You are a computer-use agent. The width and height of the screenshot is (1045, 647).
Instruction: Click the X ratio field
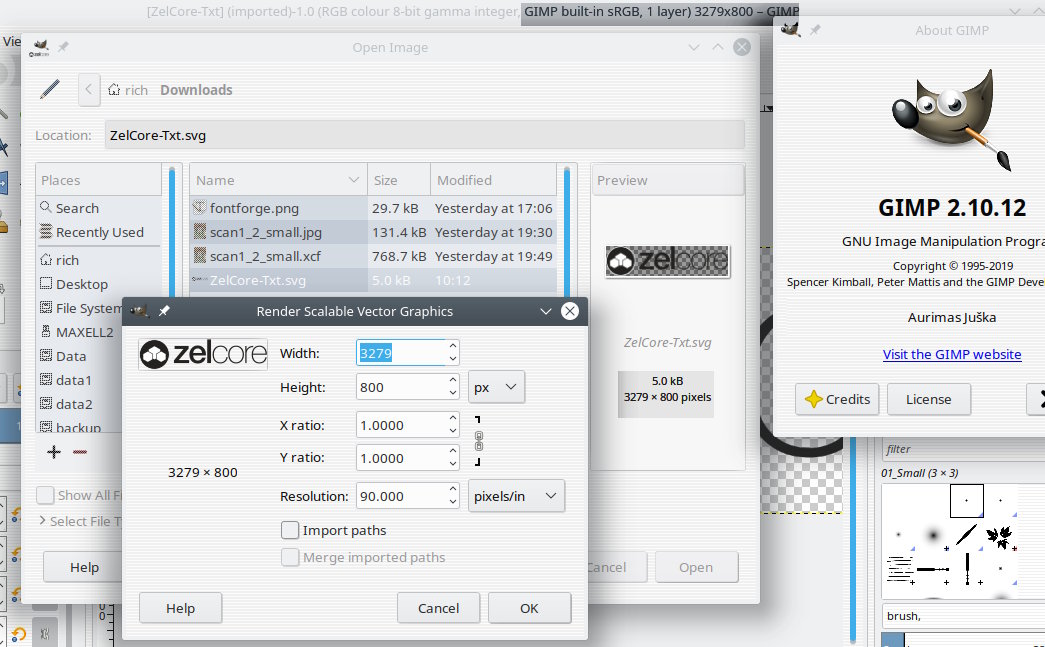(401, 425)
